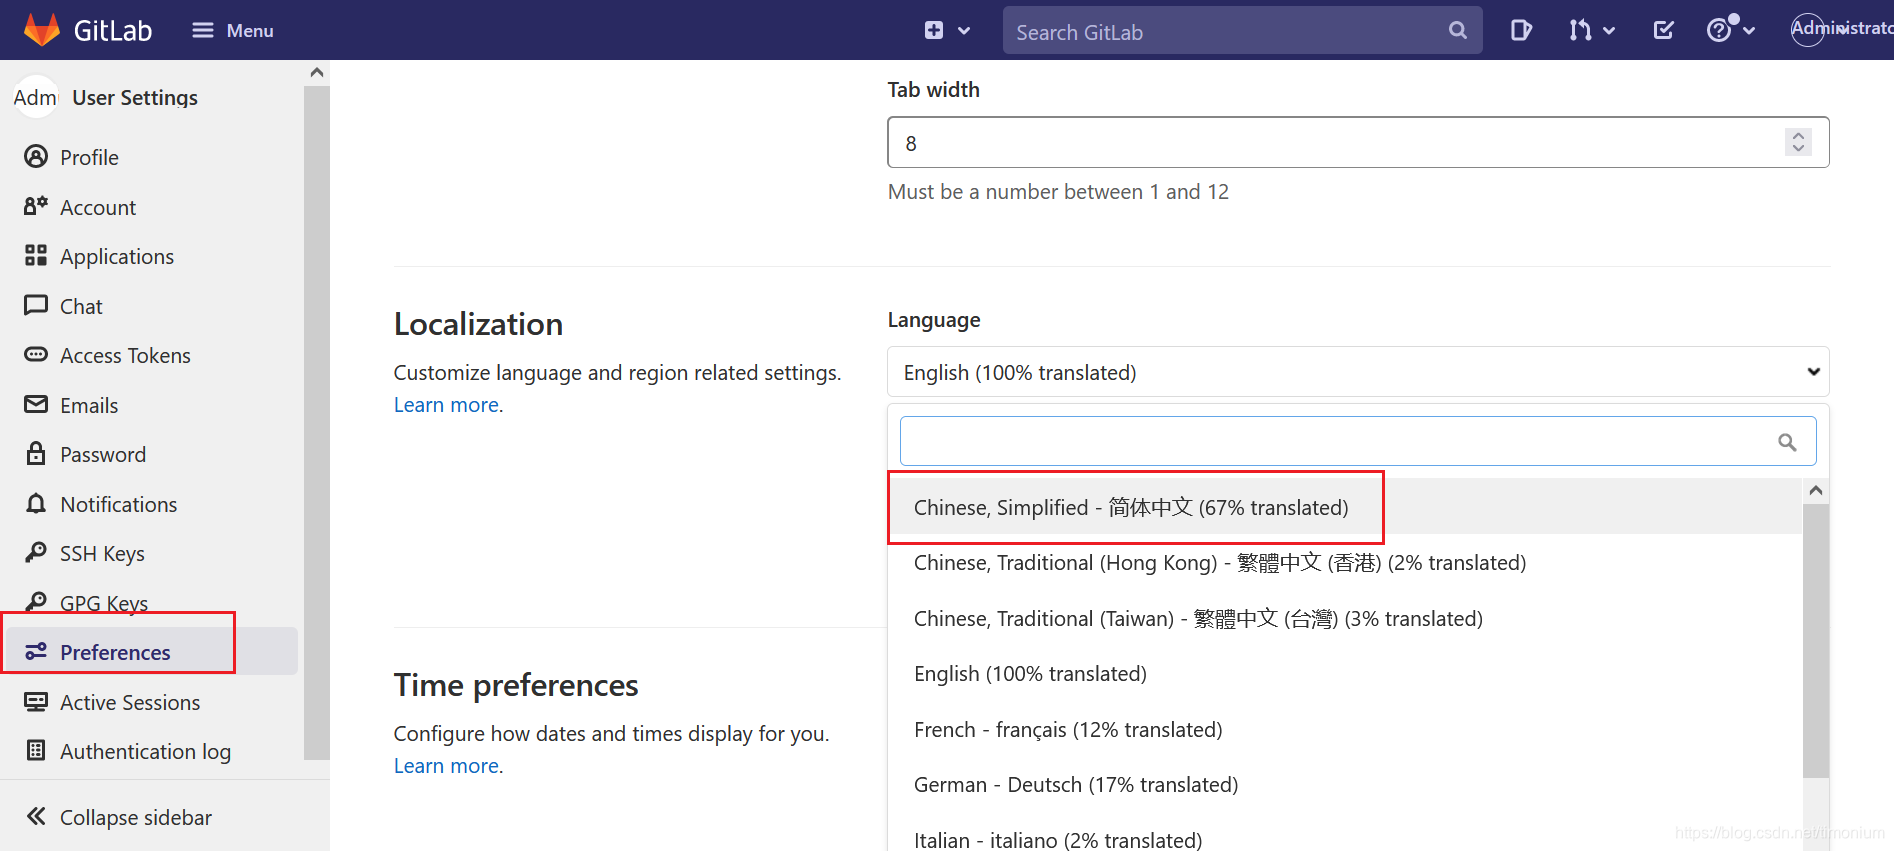This screenshot has width=1894, height=851.
Task: Open Password settings
Action: [103, 455]
